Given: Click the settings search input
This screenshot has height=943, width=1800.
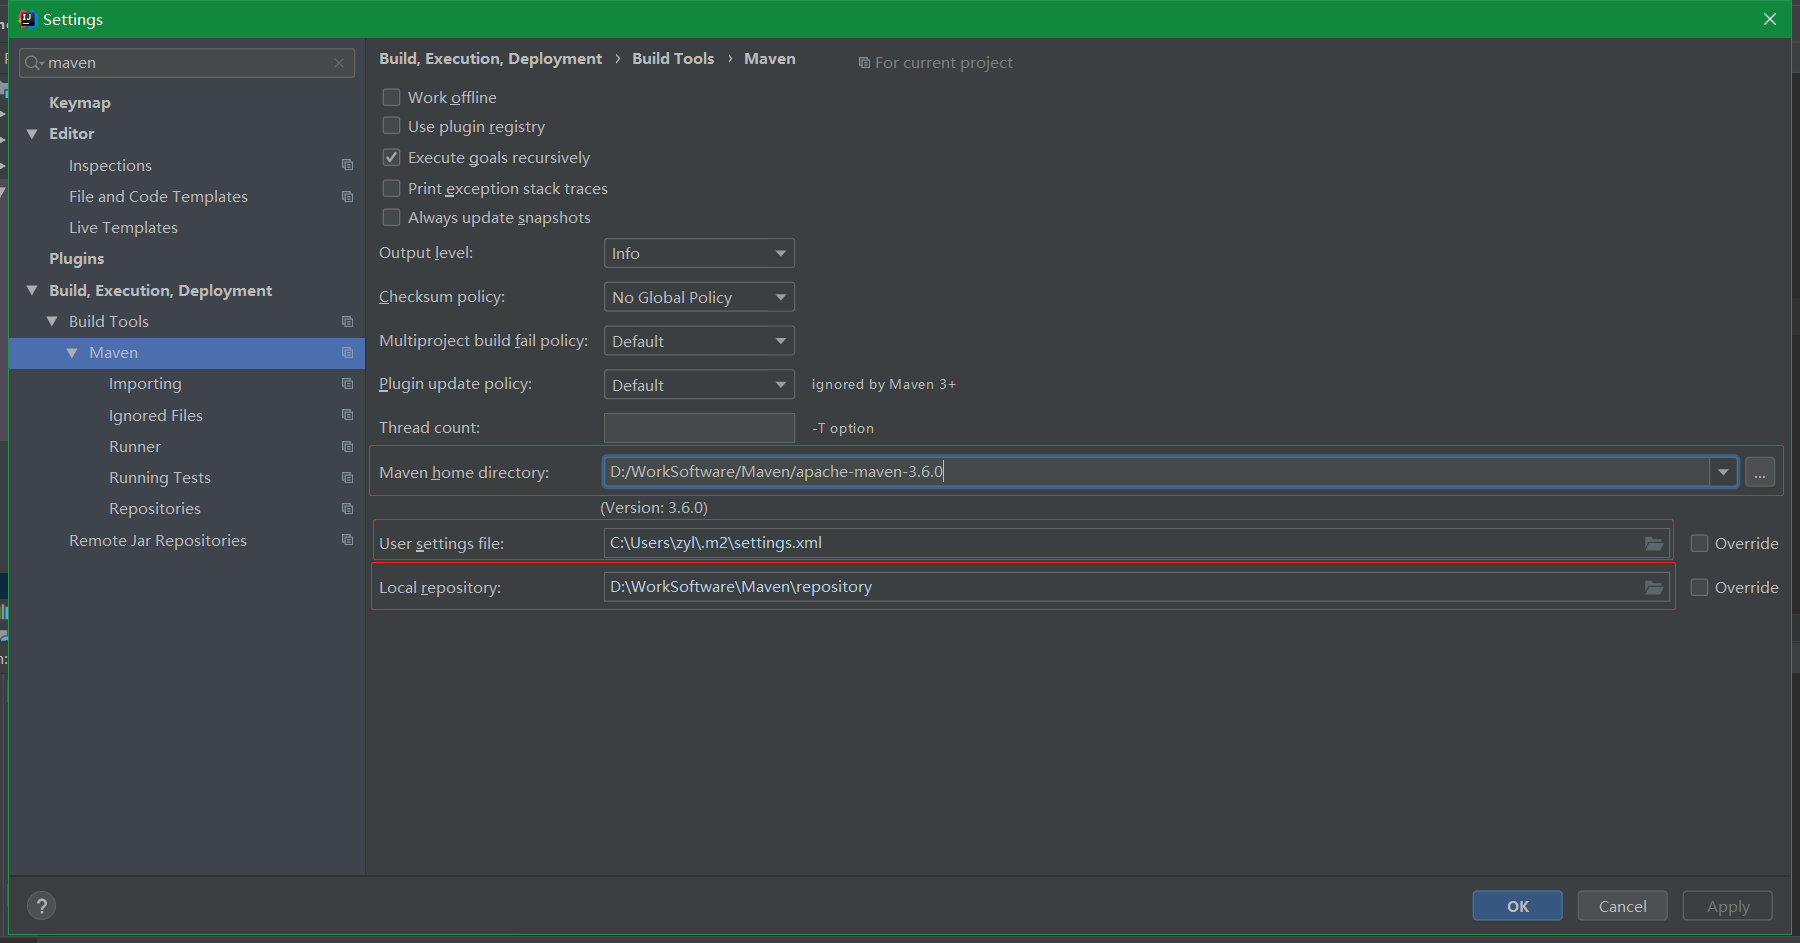Looking at the screenshot, I should pos(188,63).
